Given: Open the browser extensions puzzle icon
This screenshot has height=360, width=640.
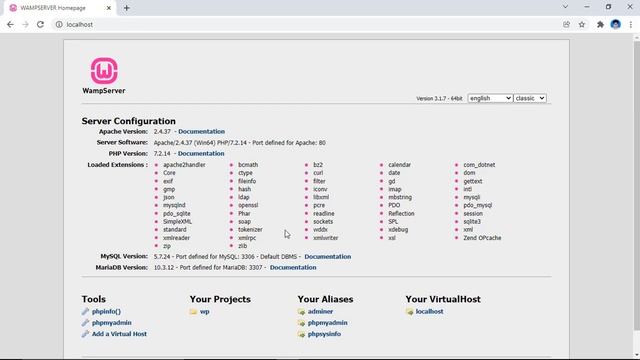Looking at the screenshot, I should (x=600, y=24).
